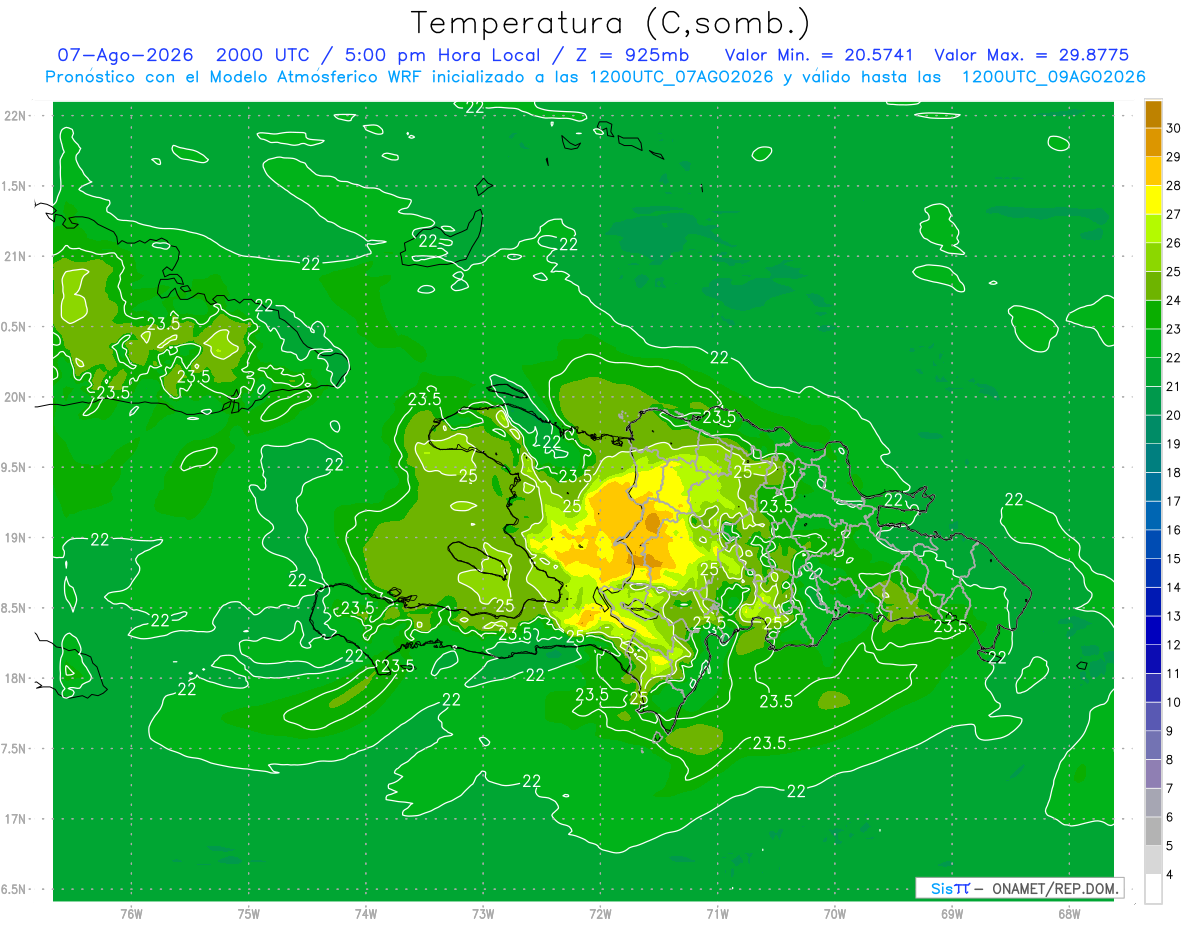1200x927 pixels.
Task: Click the '19N' latitude axis label
Action: pyautogui.click(x=17, y=538)
